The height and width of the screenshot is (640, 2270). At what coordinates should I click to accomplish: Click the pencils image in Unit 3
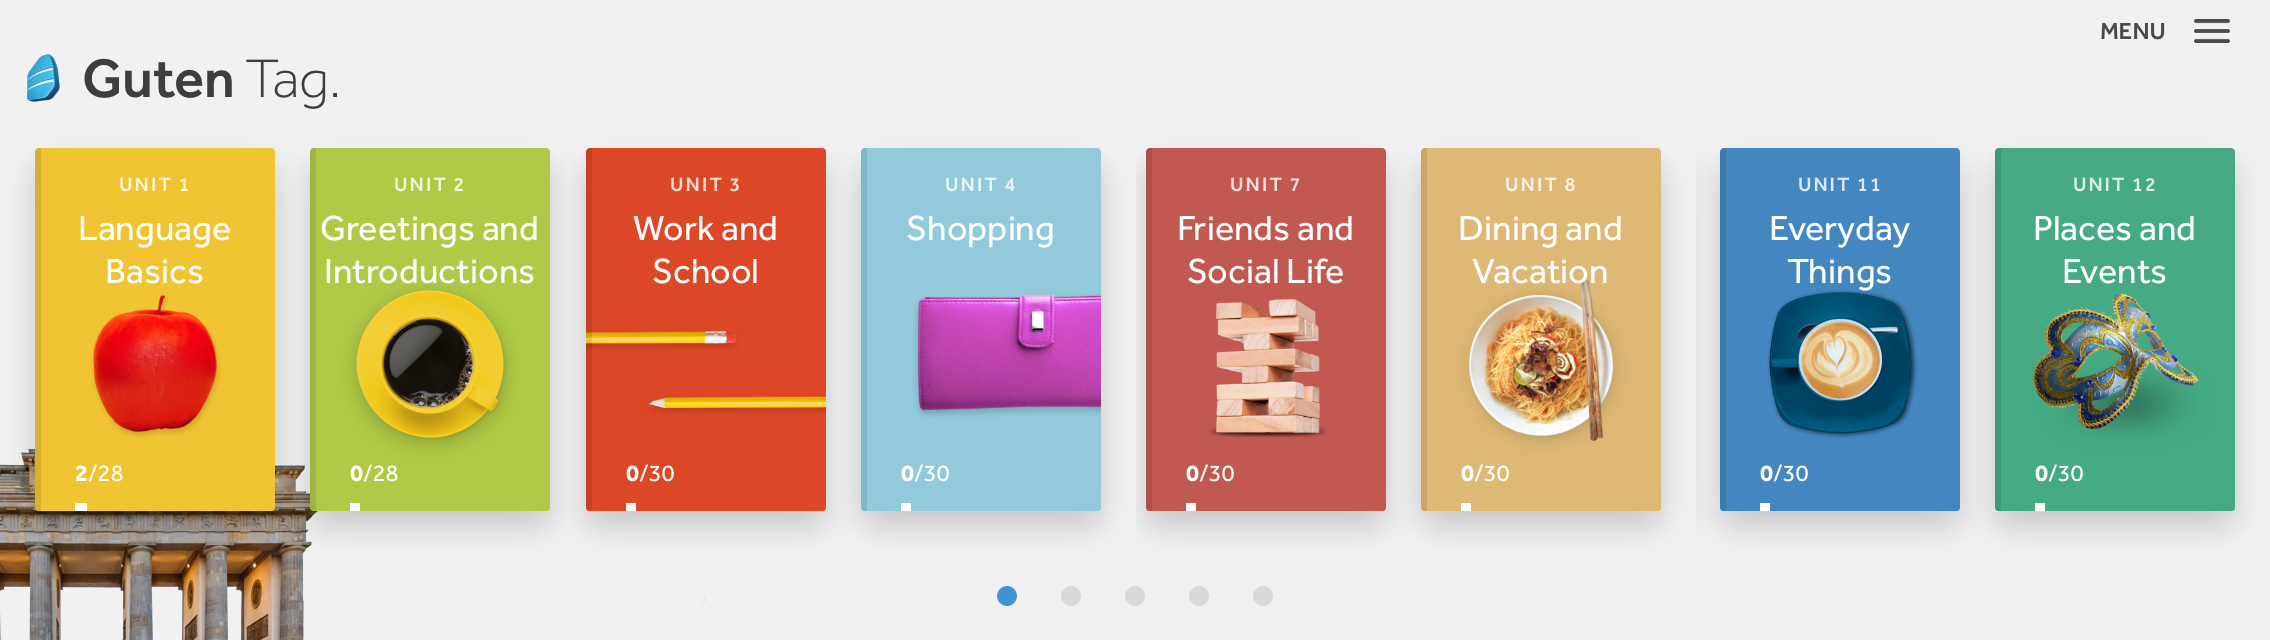click(x=706, y=370)
